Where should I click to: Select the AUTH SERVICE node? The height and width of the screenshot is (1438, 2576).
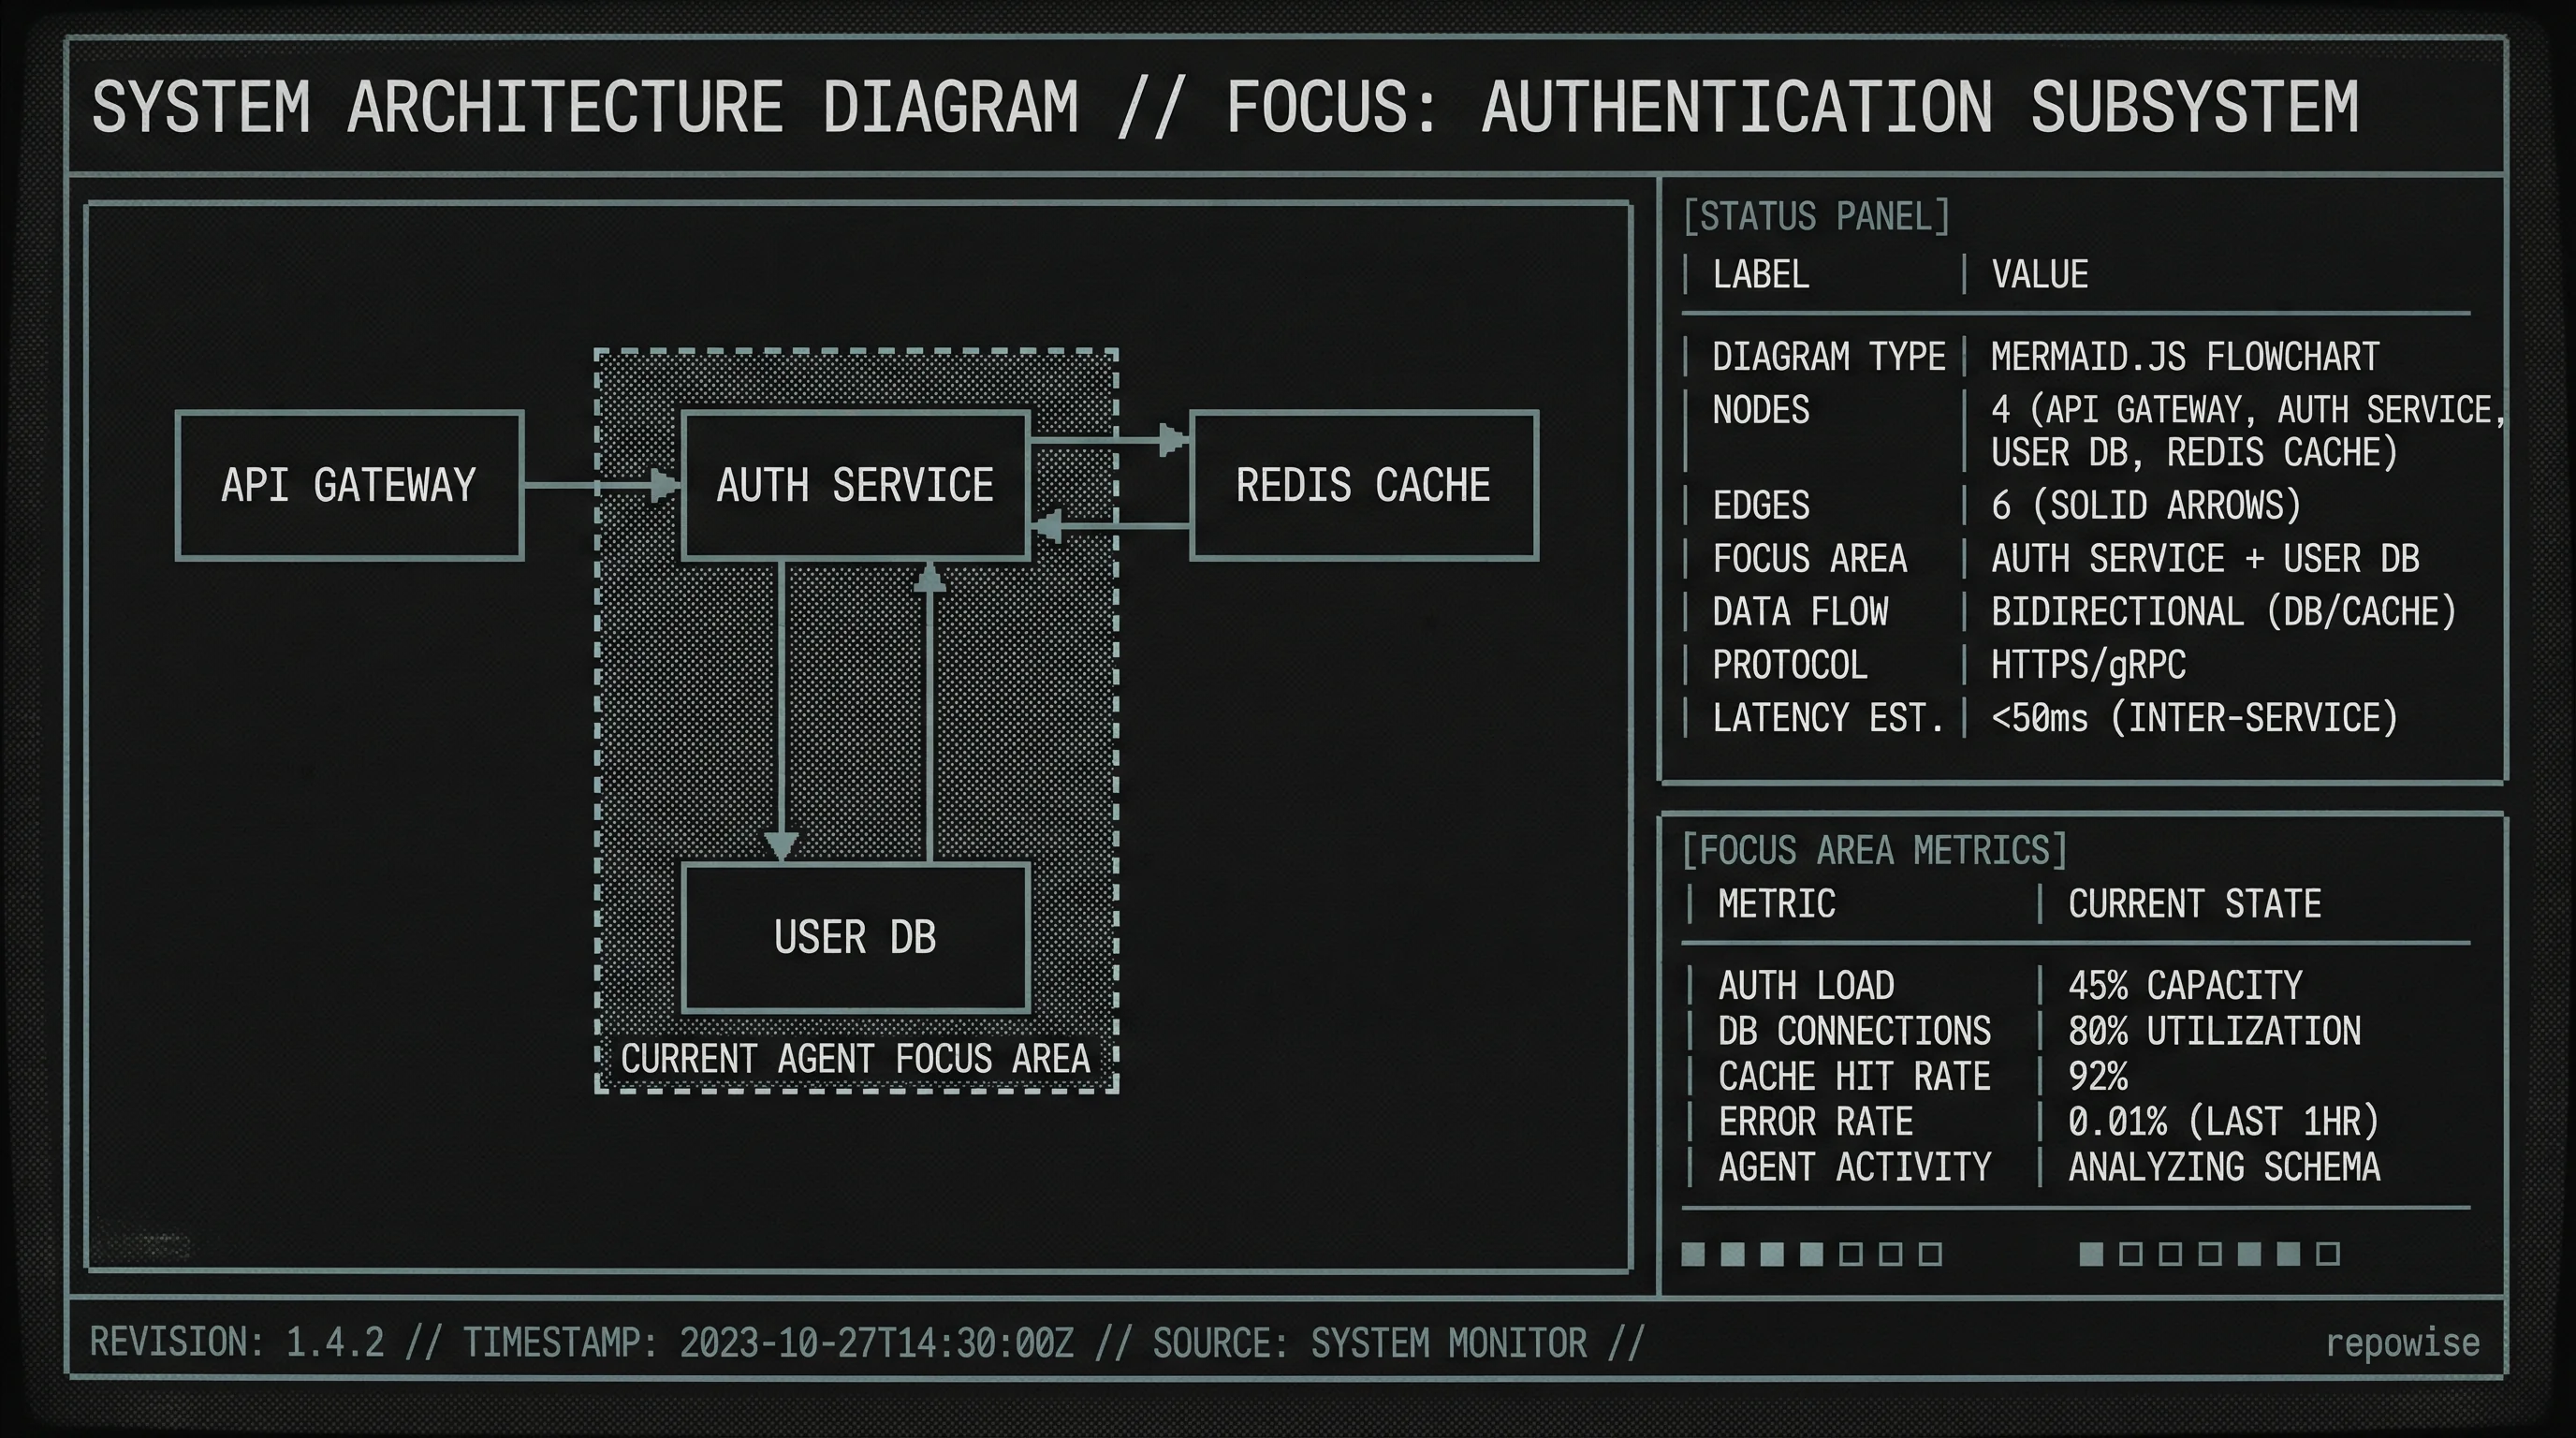point(855,487)
